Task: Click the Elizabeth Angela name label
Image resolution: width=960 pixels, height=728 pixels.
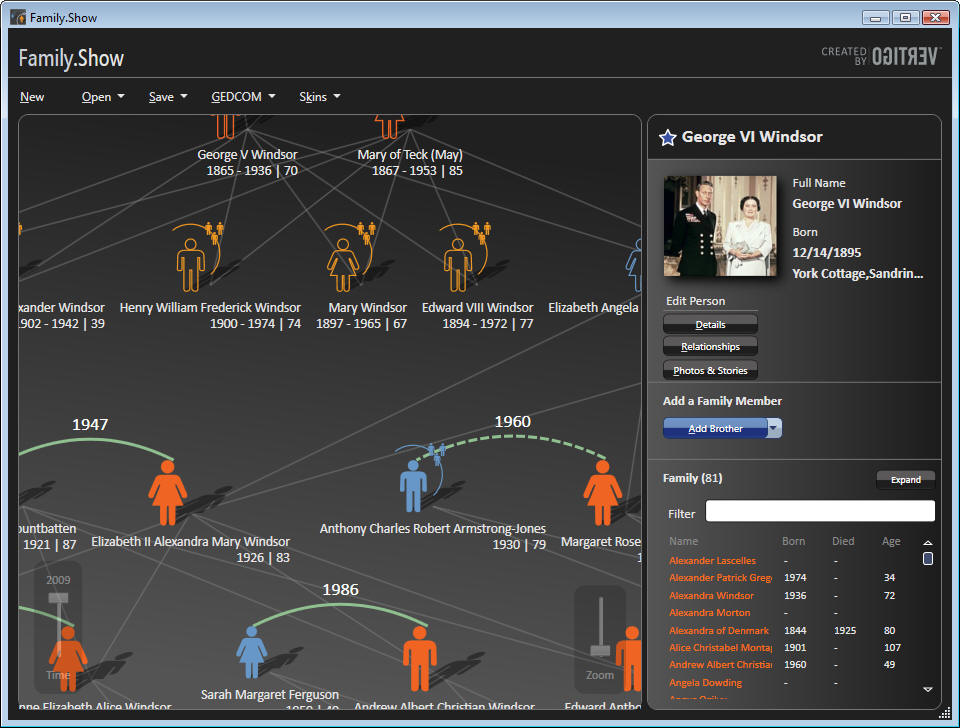Action: tap(593, 307)
